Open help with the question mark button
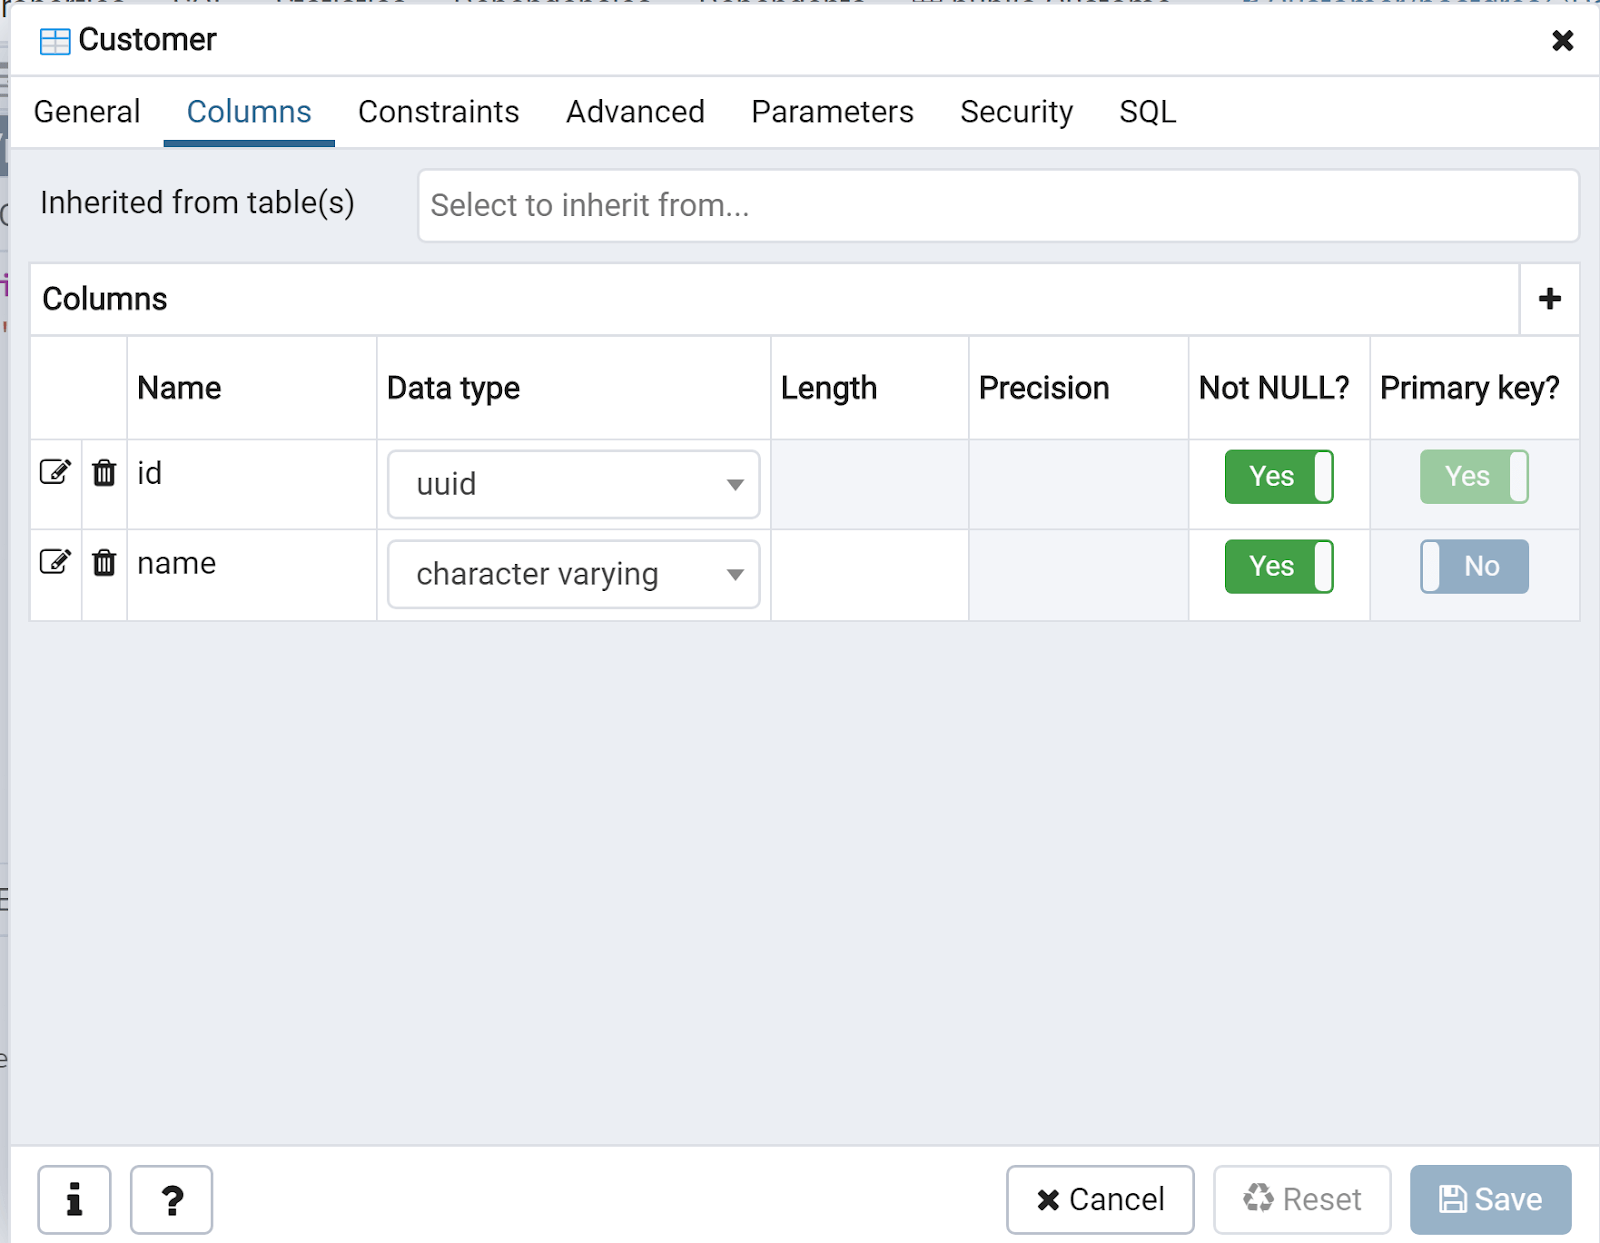Viewport: 1600px width, 1243px height. 171,1199
